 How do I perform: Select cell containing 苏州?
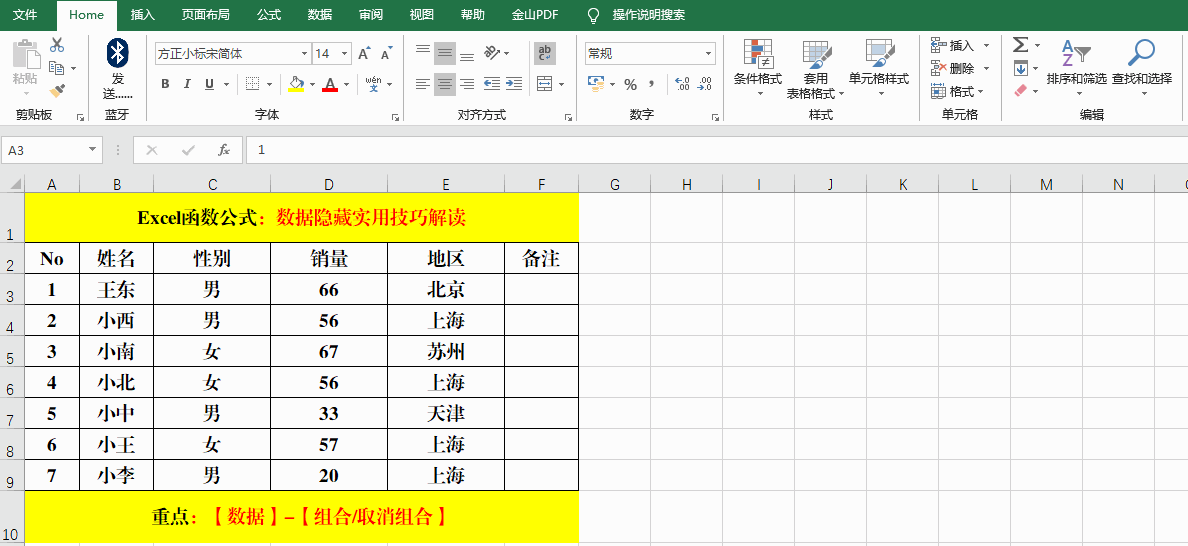[446, 351]
